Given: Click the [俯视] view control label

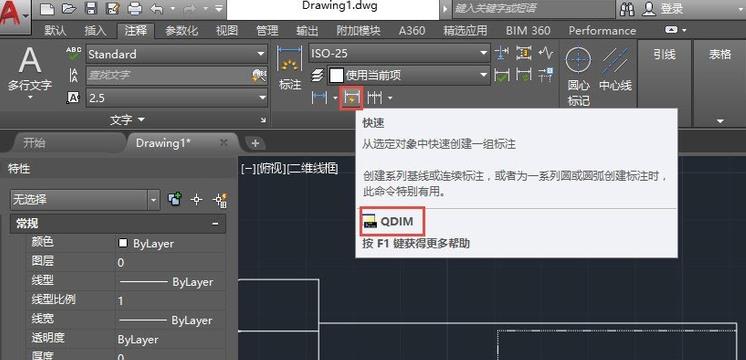Looking at the screenshot, I should click(x=271, y=168).
